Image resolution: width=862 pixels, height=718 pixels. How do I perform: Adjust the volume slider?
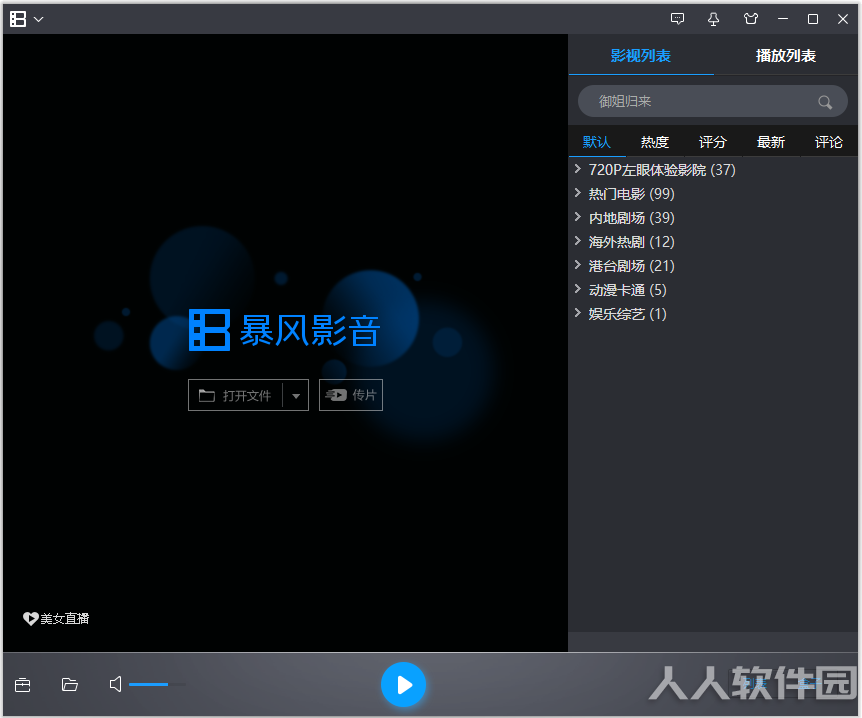157,684
